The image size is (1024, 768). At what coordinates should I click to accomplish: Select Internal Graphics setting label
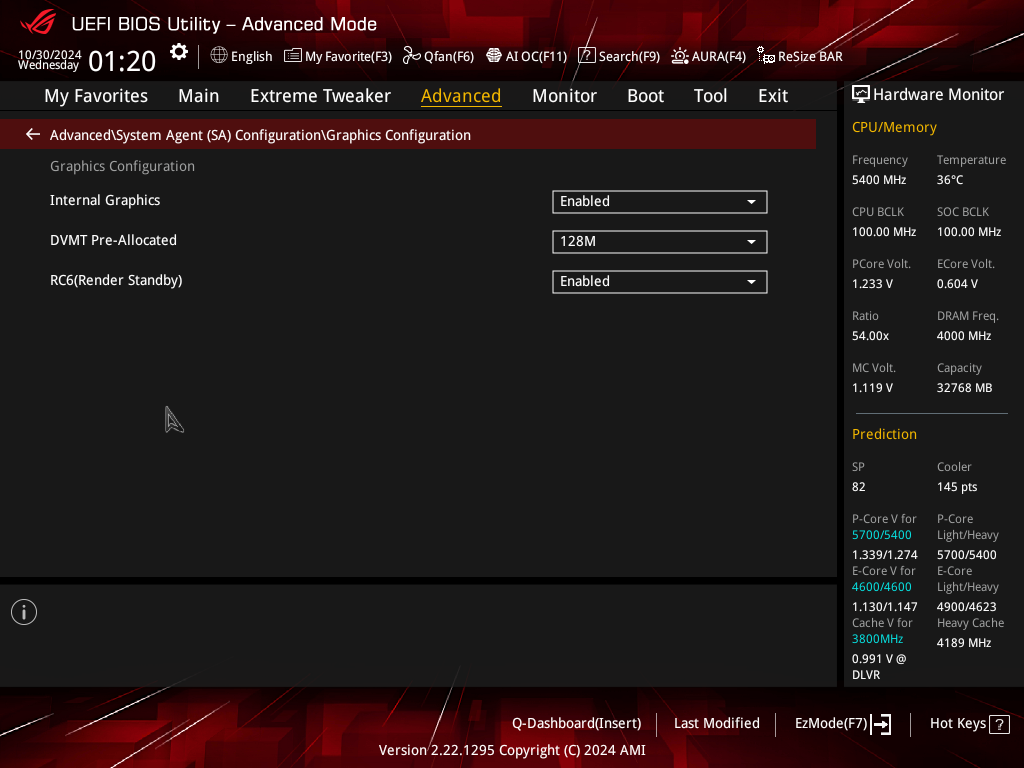104,200
